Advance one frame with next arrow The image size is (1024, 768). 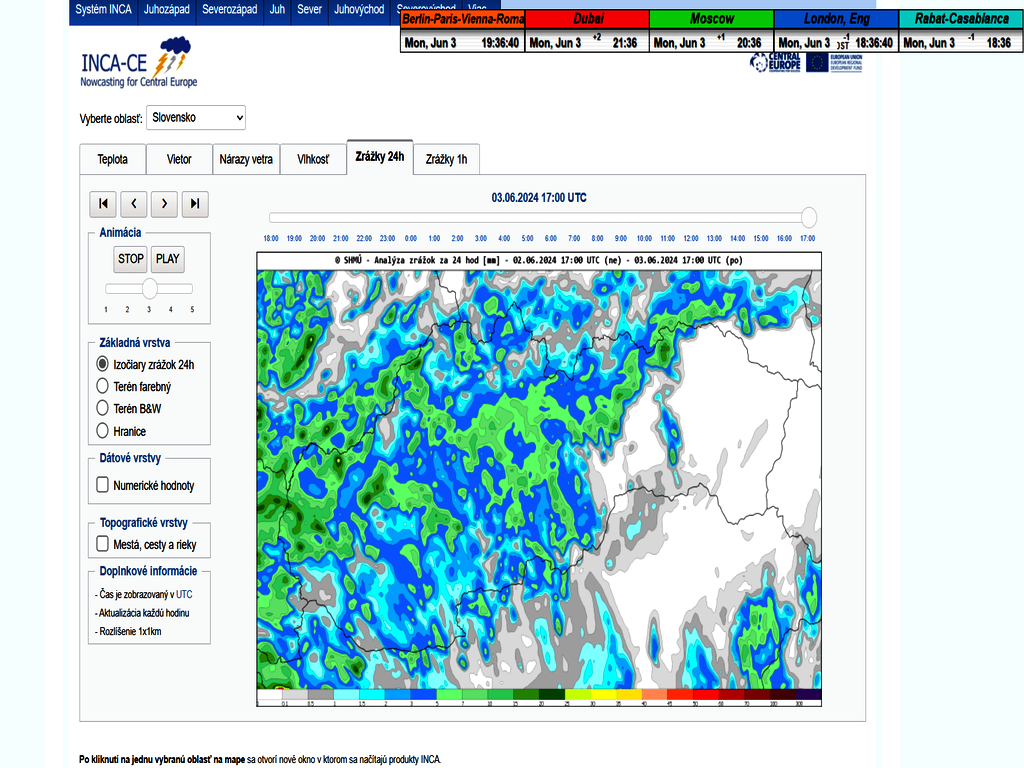164,204
